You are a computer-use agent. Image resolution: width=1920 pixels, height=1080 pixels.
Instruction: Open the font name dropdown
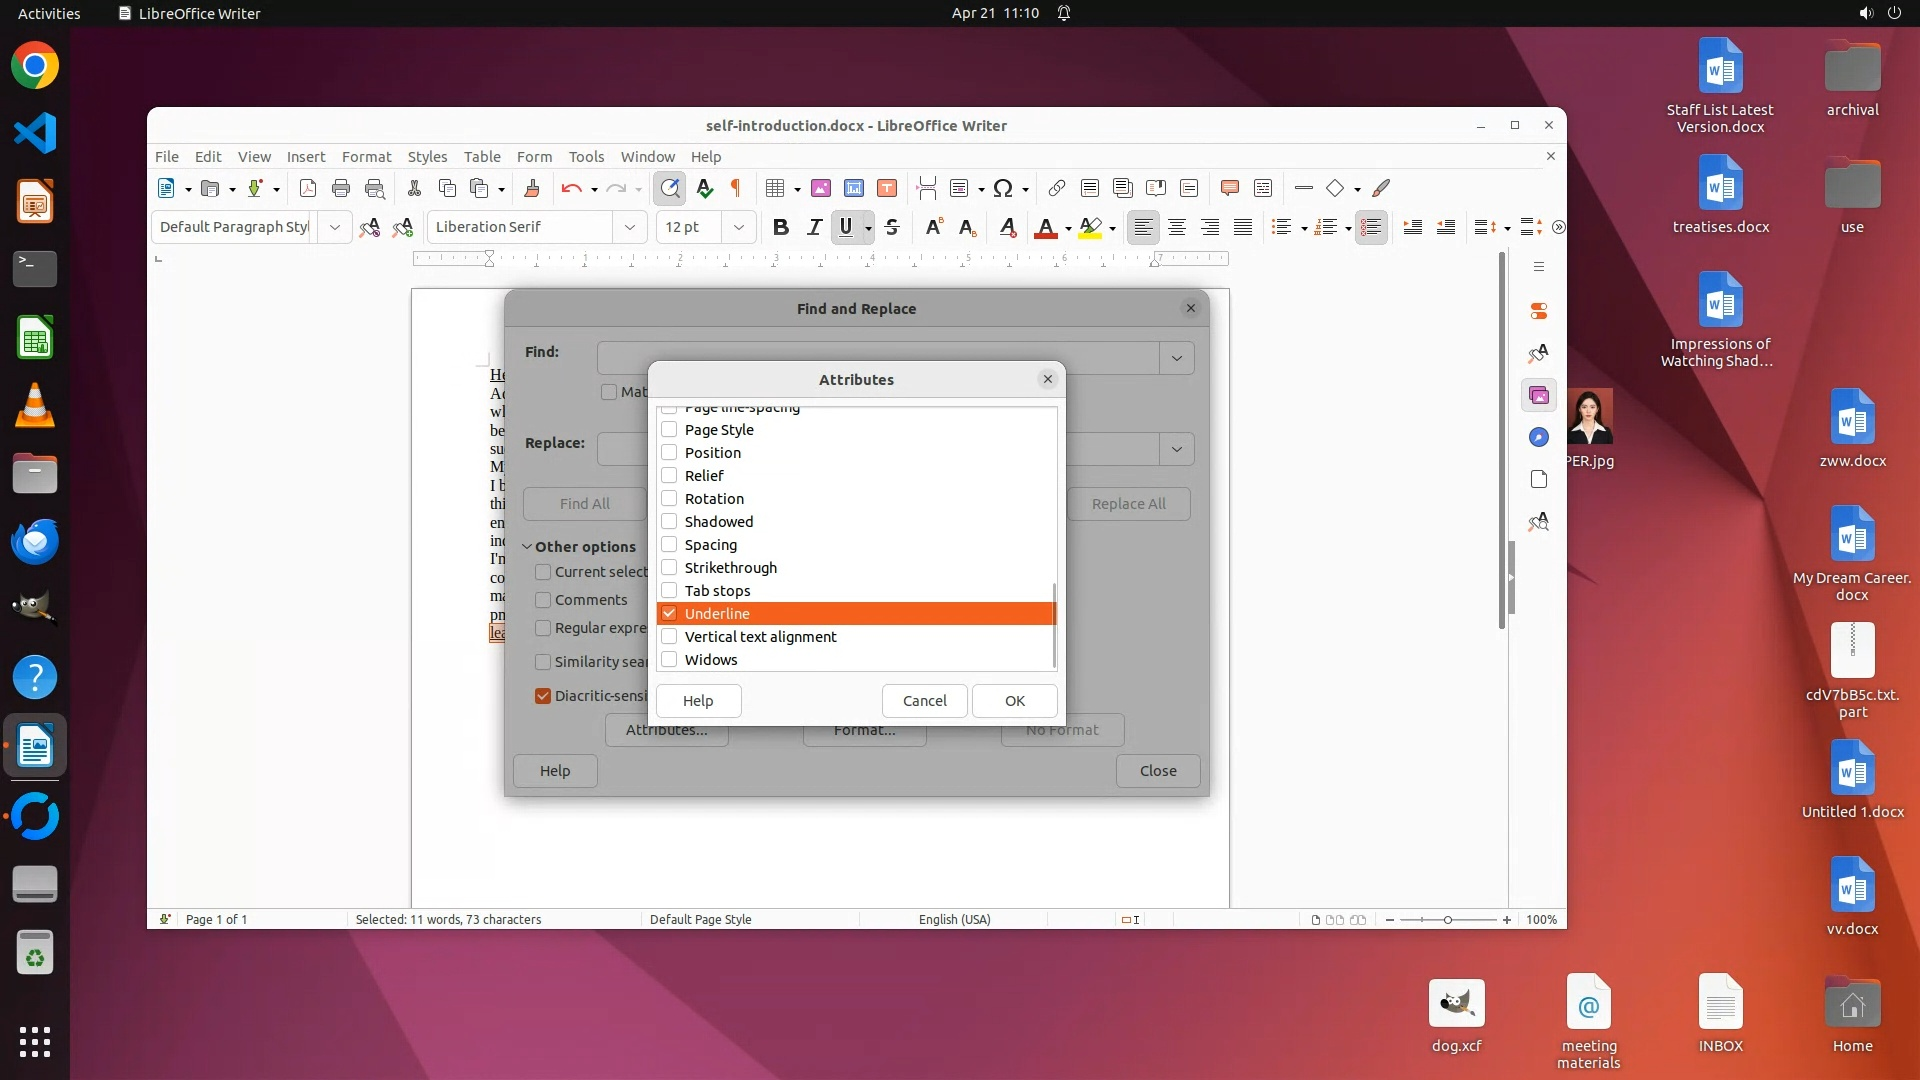click(x=629, y=227)
